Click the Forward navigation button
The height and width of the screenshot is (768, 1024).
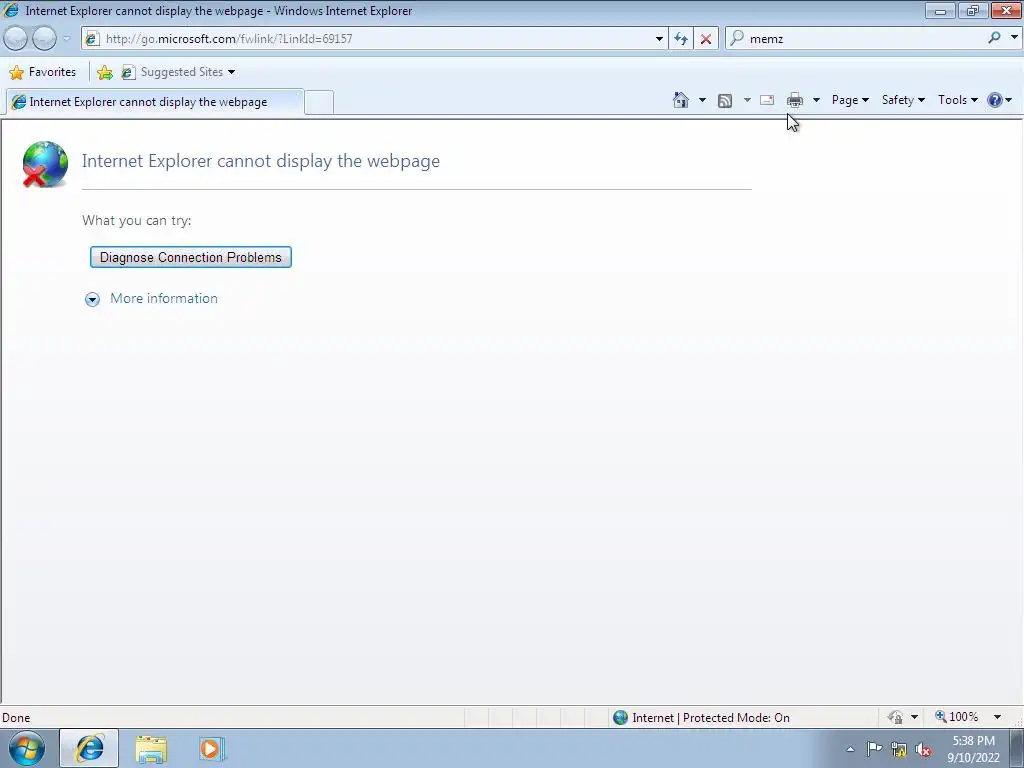[44, 39]
